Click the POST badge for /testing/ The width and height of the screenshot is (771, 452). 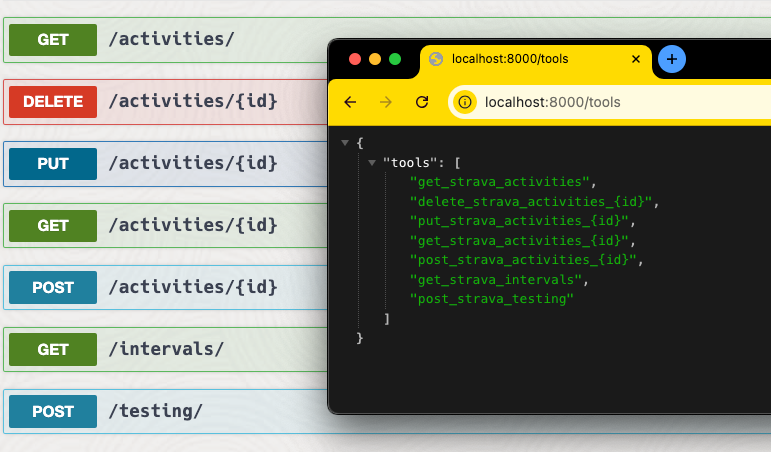tap(53, 412)
